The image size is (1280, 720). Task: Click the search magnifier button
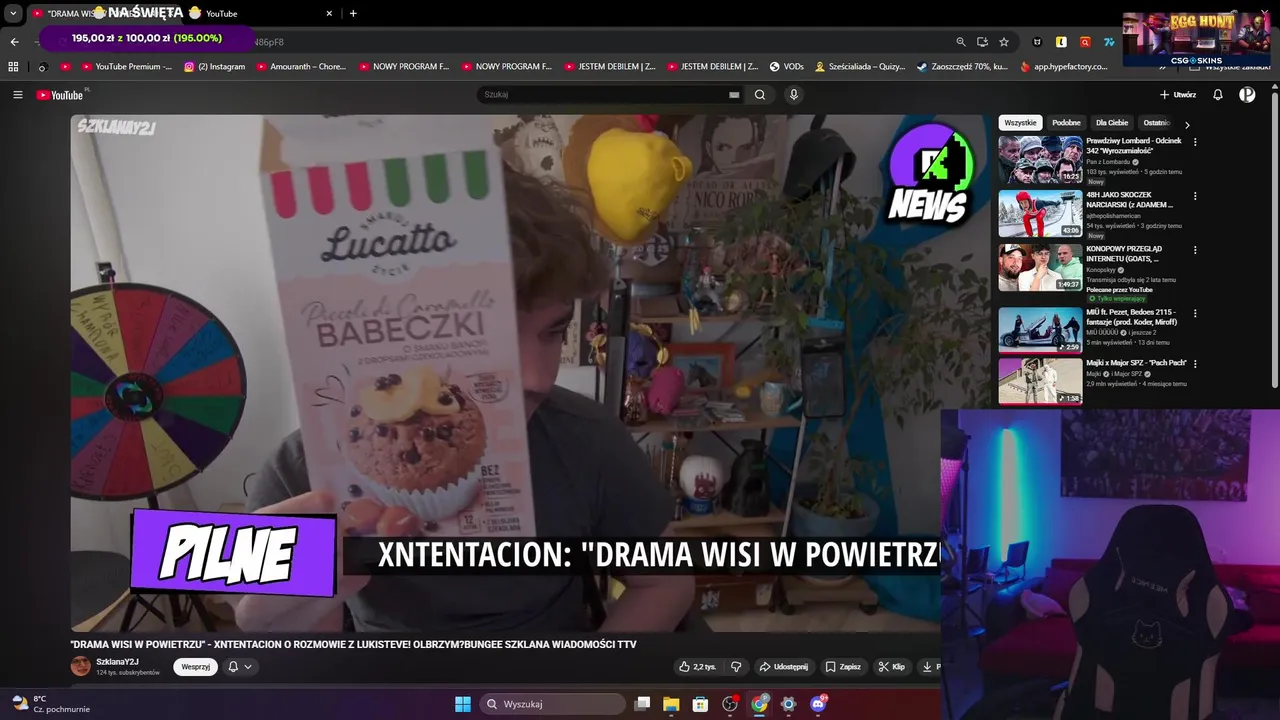[x=760, y=95]
